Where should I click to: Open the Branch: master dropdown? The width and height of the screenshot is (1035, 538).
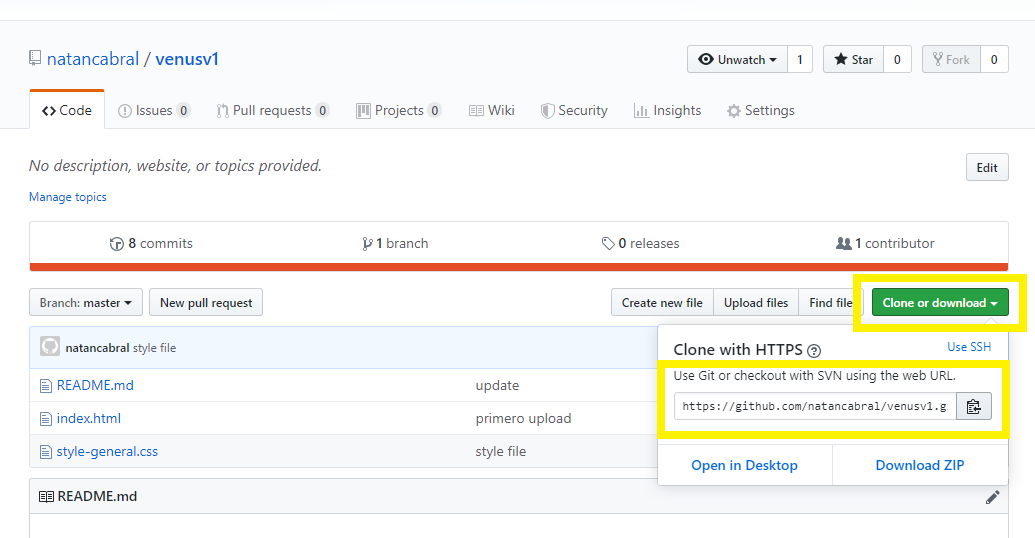pos(86,302)
